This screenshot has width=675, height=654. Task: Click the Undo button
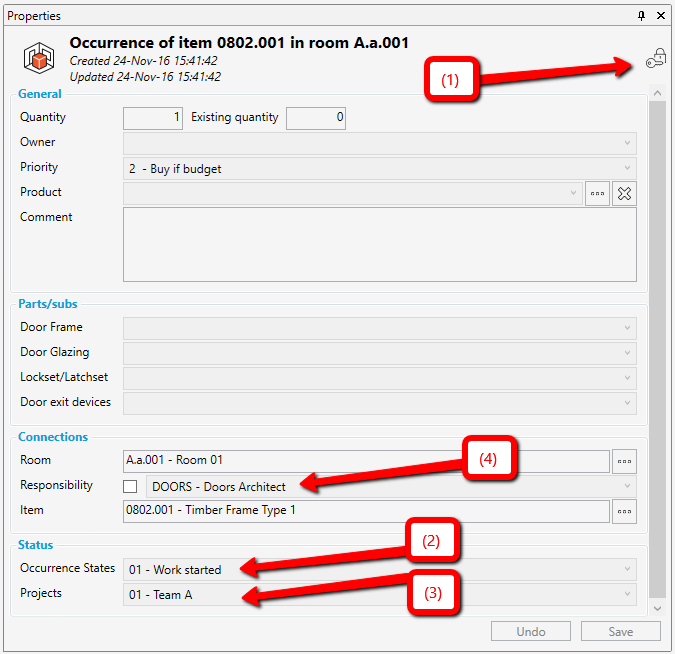tap(531, 631)
